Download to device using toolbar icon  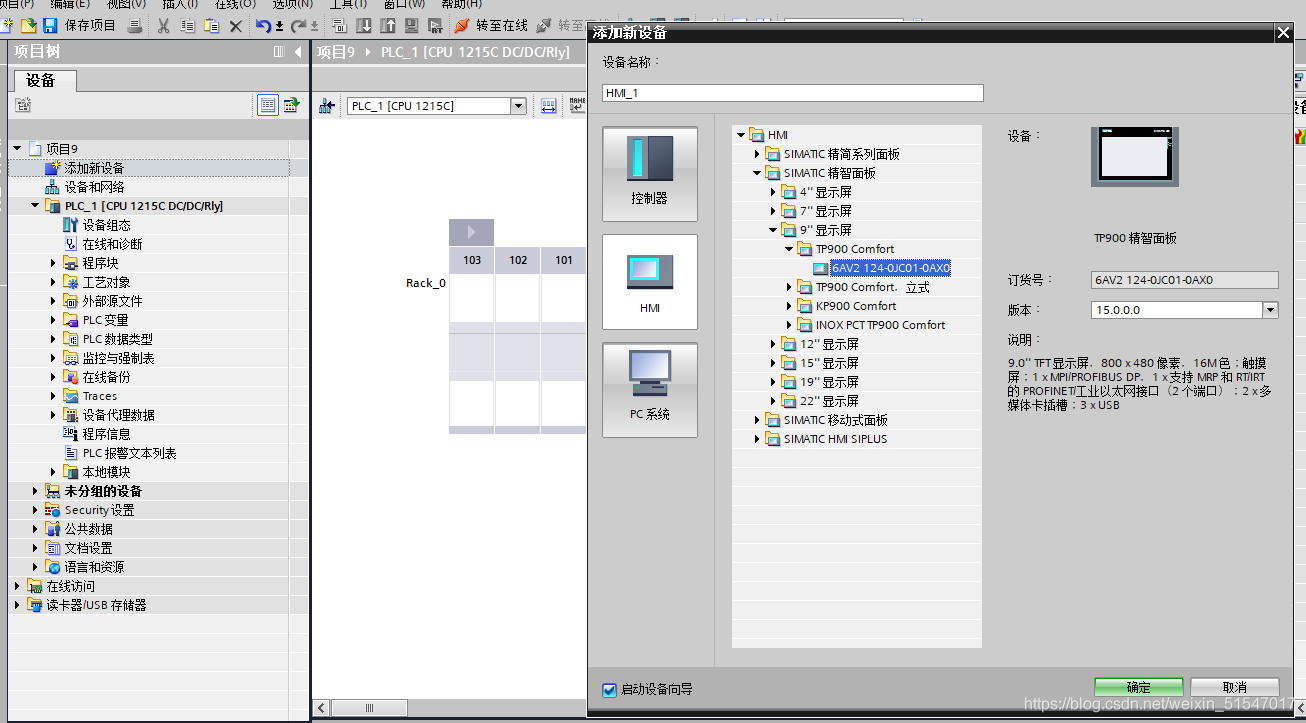363,25
